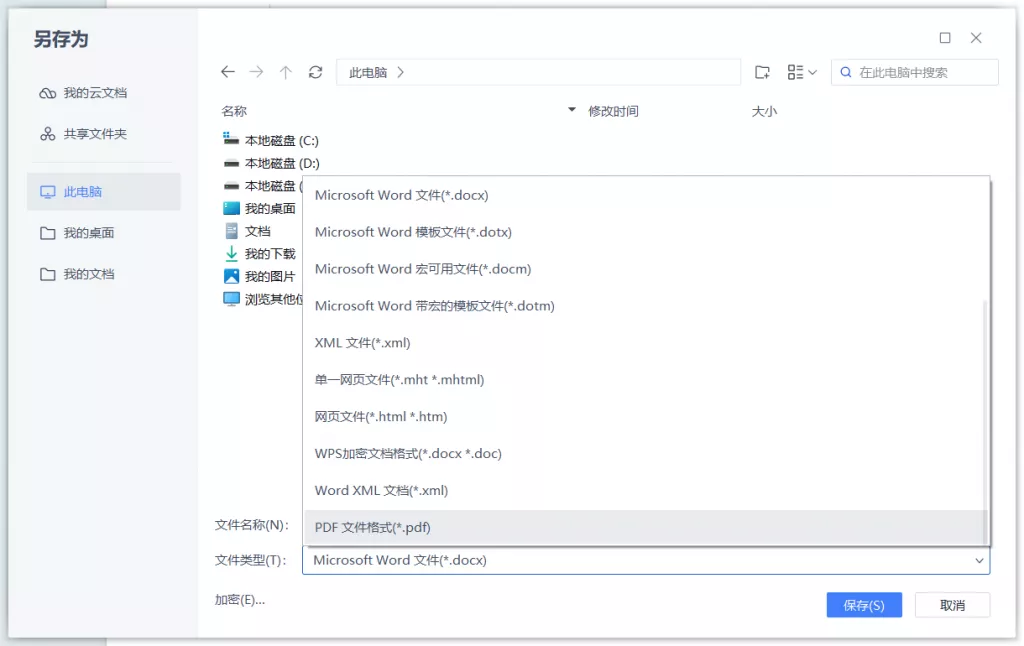Choose Microsoft Word 文件(*.docx) option
The image size is (1024, 646).
click(x=643, y=195)
